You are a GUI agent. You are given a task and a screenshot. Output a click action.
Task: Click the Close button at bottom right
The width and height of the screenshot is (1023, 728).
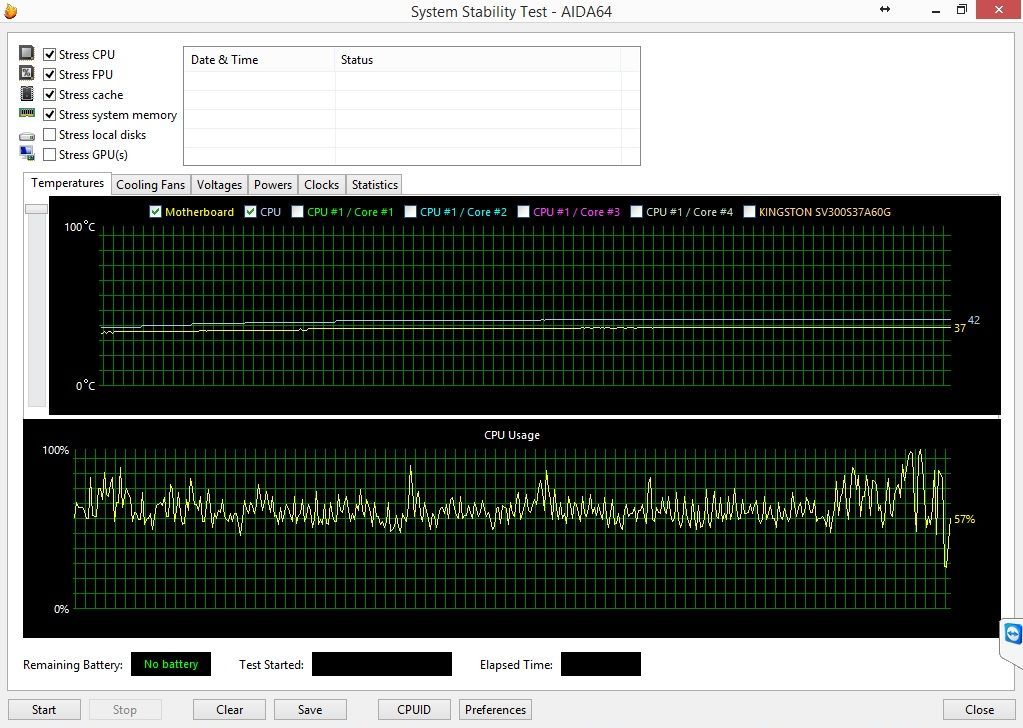point(979,709)
